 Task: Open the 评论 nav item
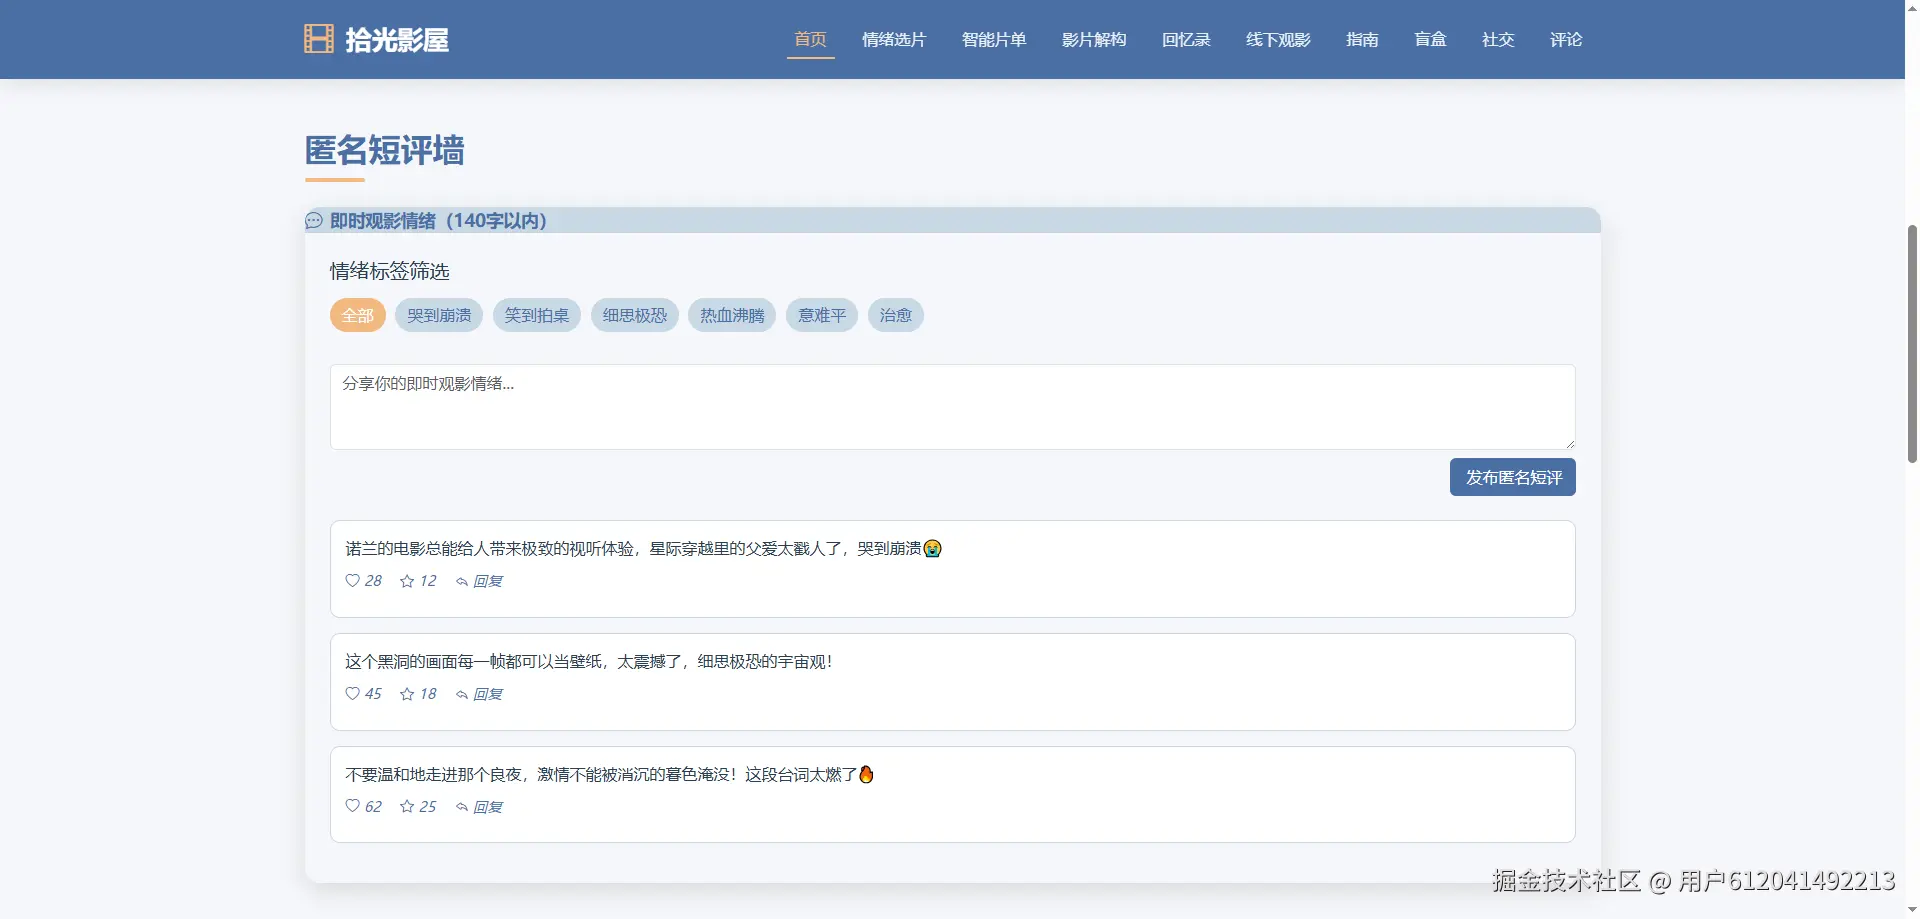point(1566,40)
